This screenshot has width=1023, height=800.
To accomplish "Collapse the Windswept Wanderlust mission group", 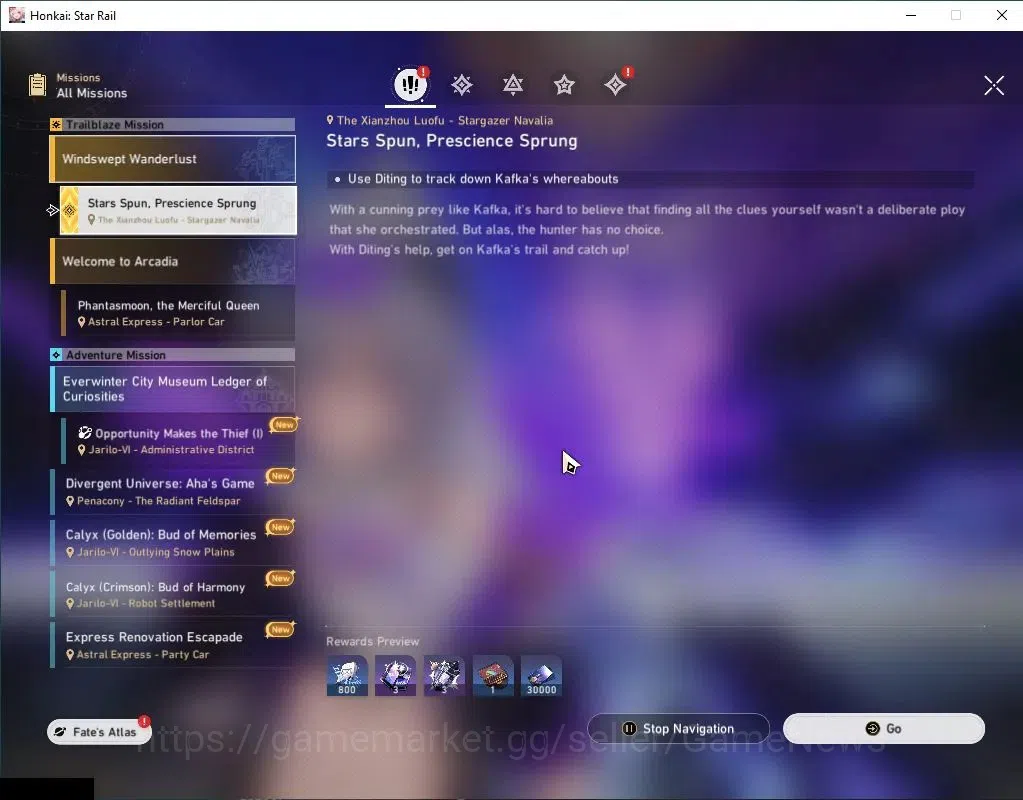I will 172,159.
